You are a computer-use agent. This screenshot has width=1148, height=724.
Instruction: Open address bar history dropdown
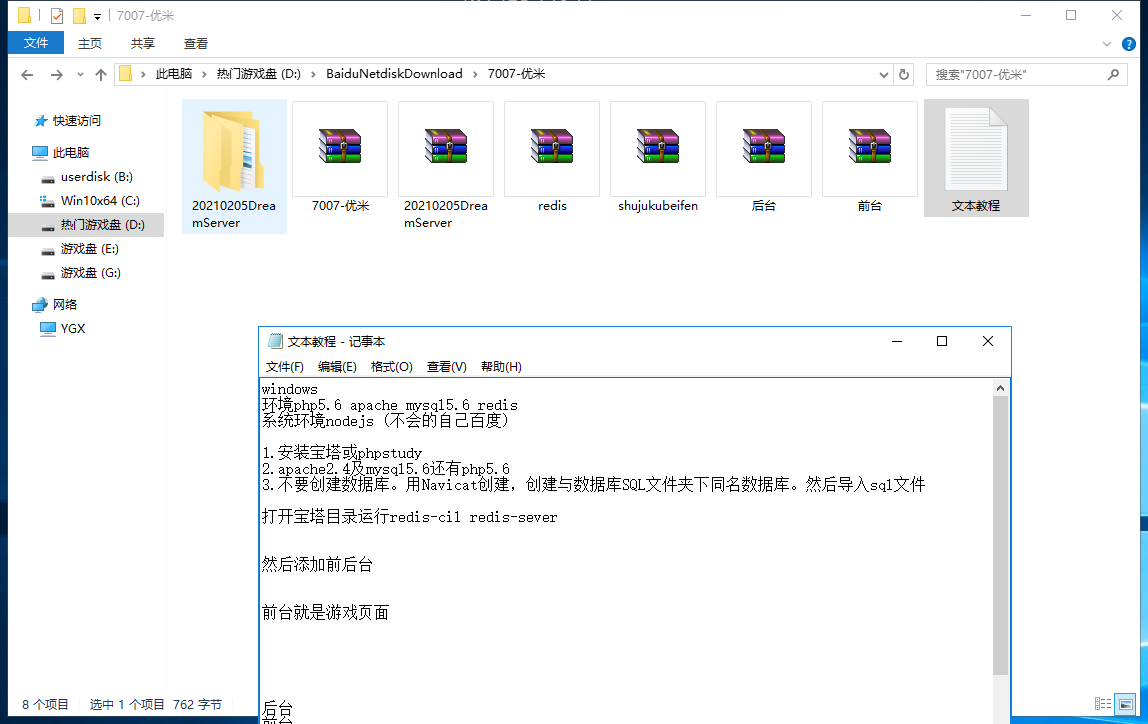coord(884,74)
